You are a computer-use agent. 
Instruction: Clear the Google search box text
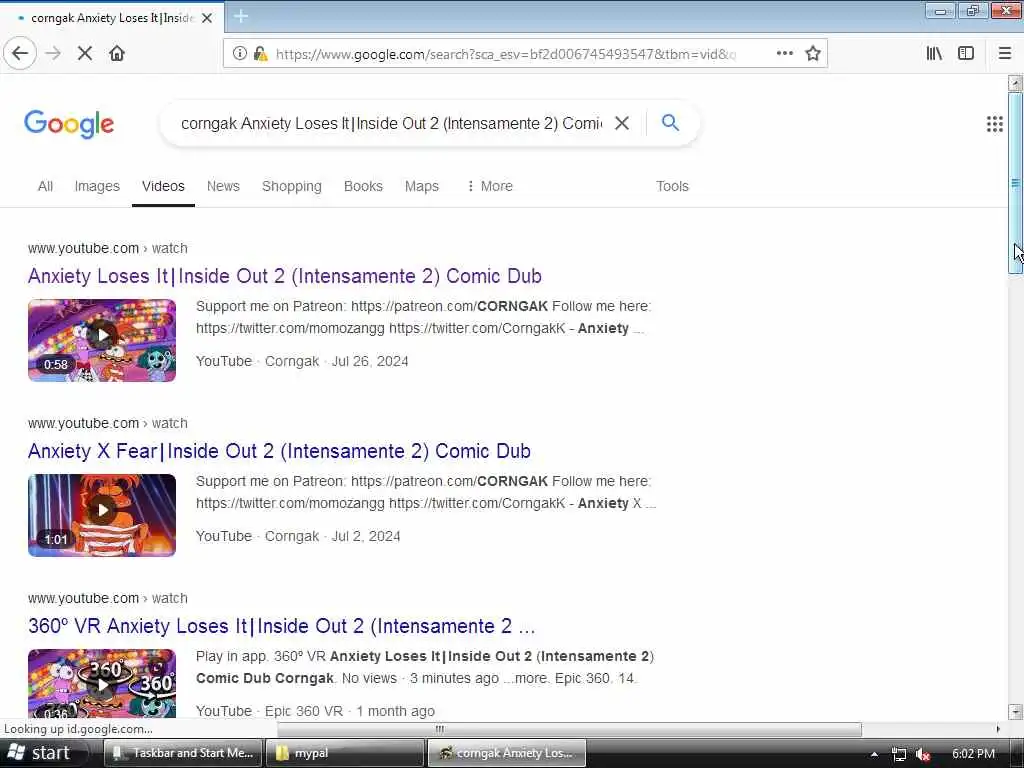(x=622, y=123)
